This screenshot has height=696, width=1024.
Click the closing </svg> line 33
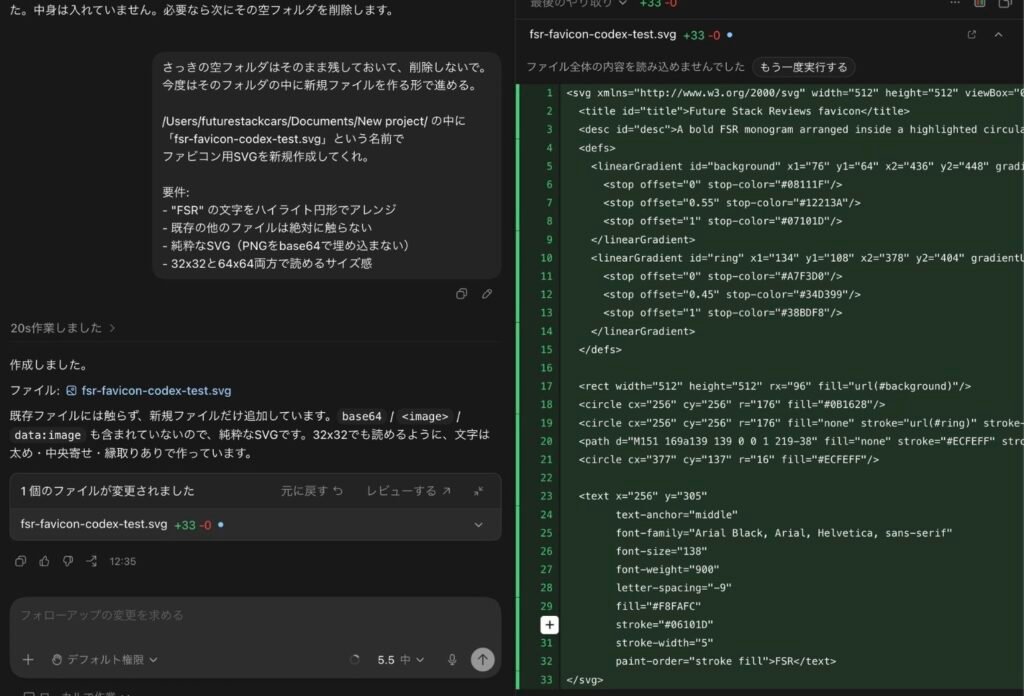(584, 680)
